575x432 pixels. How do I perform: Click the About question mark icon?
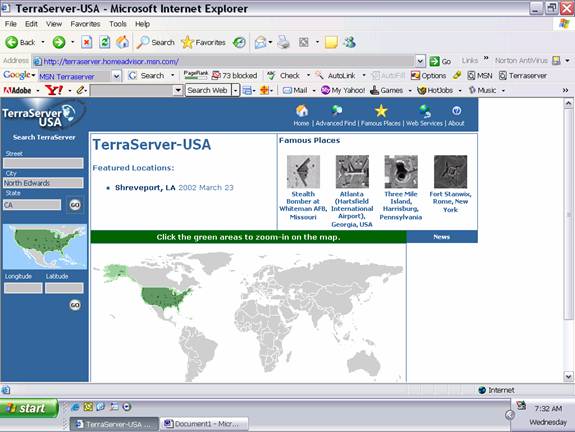tap(456, 110)
